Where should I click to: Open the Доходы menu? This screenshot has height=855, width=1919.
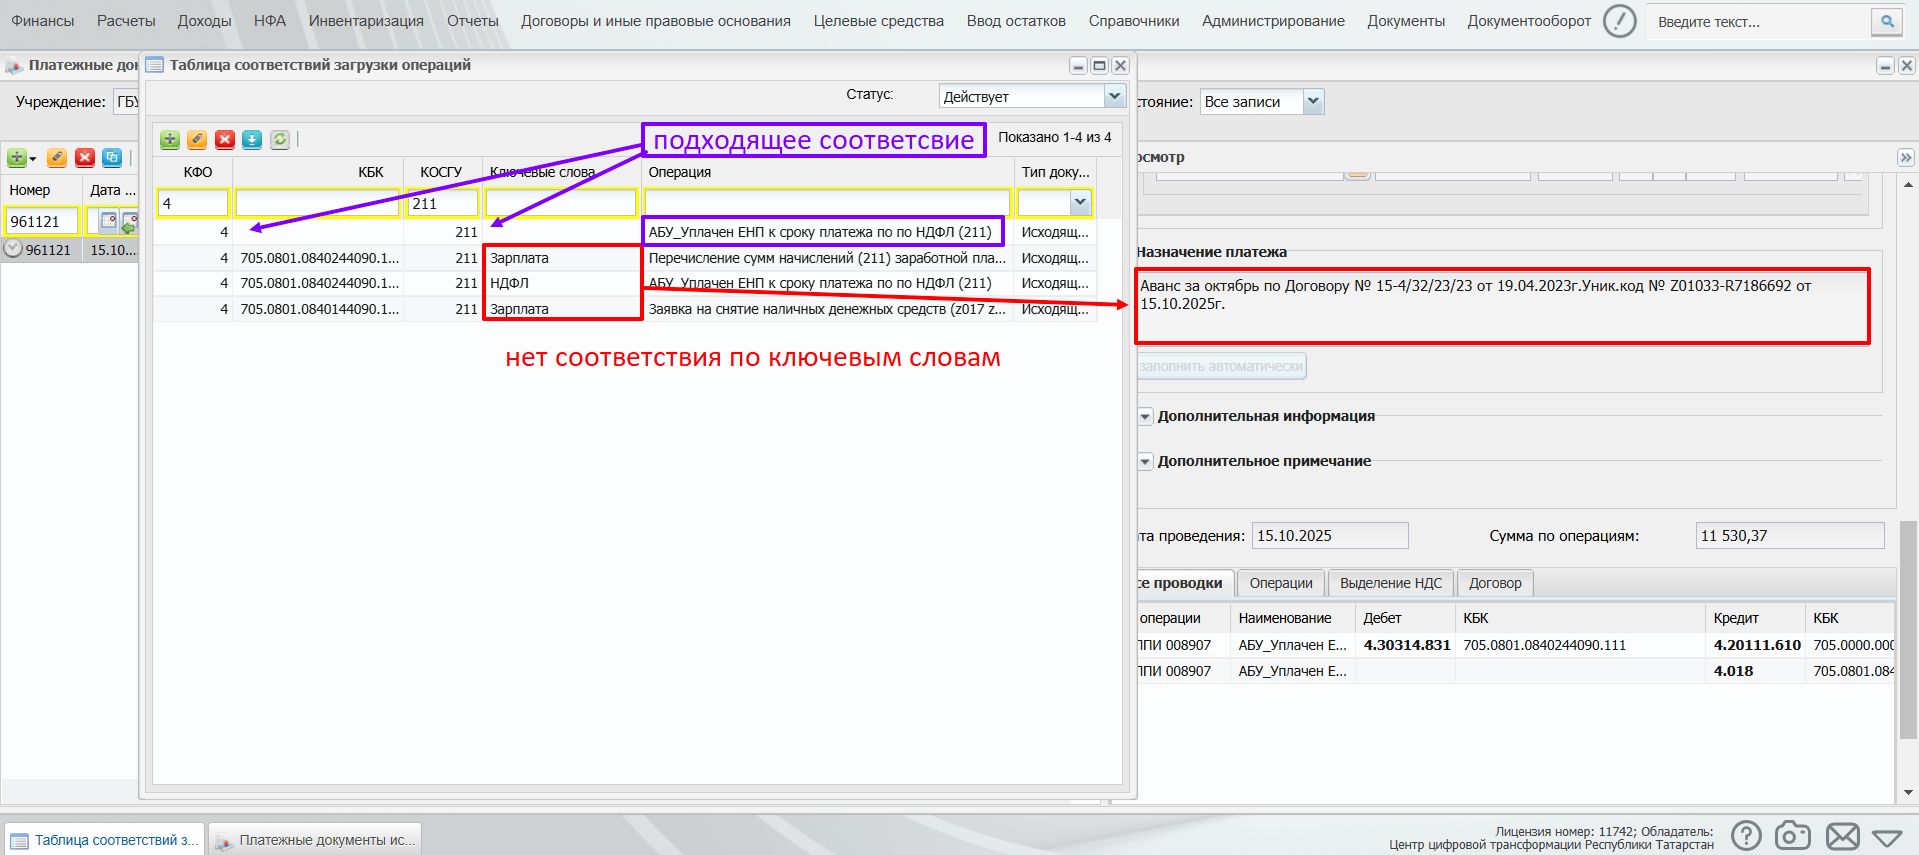coord(204,21)
